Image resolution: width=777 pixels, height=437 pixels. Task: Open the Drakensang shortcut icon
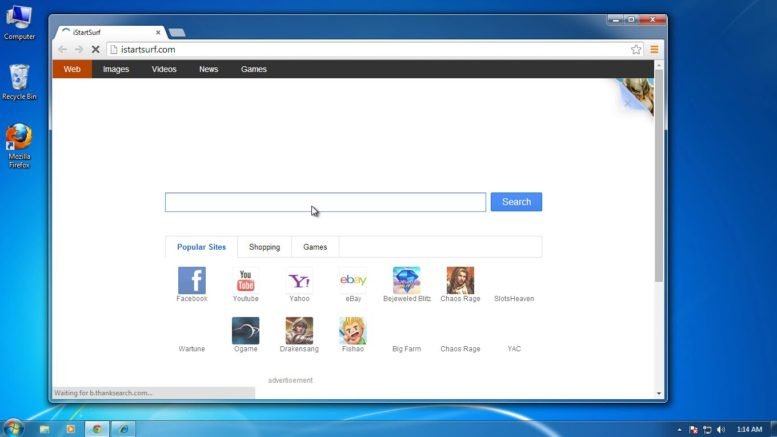tap(299, 330)
